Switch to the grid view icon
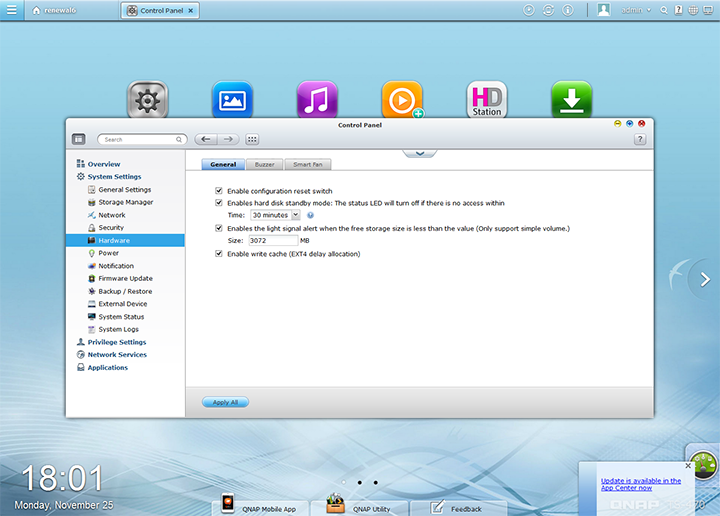720x516 pixels. click(x=252, y=139)
